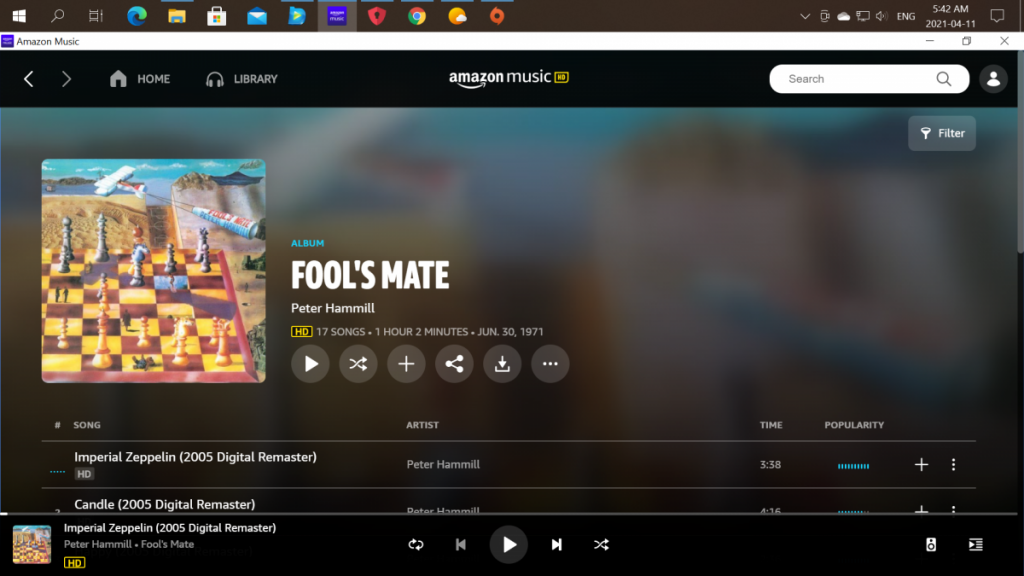Viewport: 1024px width, 576px height.
Task: Open Microsoft Edge from the taskbar
Action: click(136, 16)
